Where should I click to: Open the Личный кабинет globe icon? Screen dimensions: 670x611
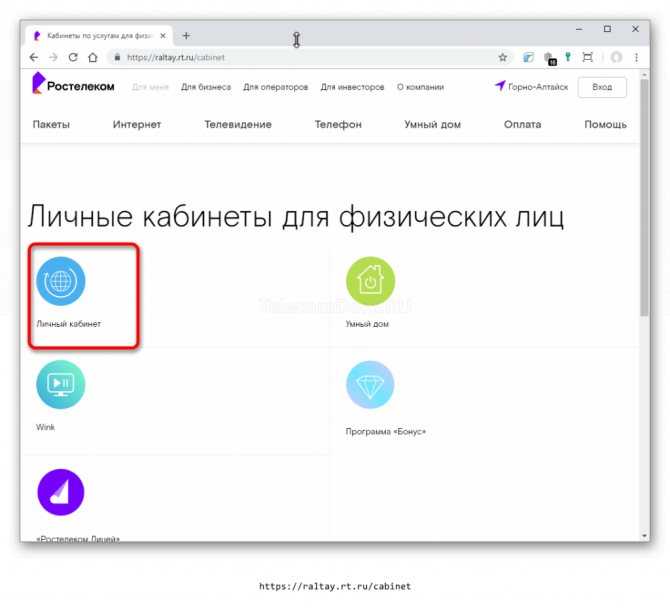(61, 281)
